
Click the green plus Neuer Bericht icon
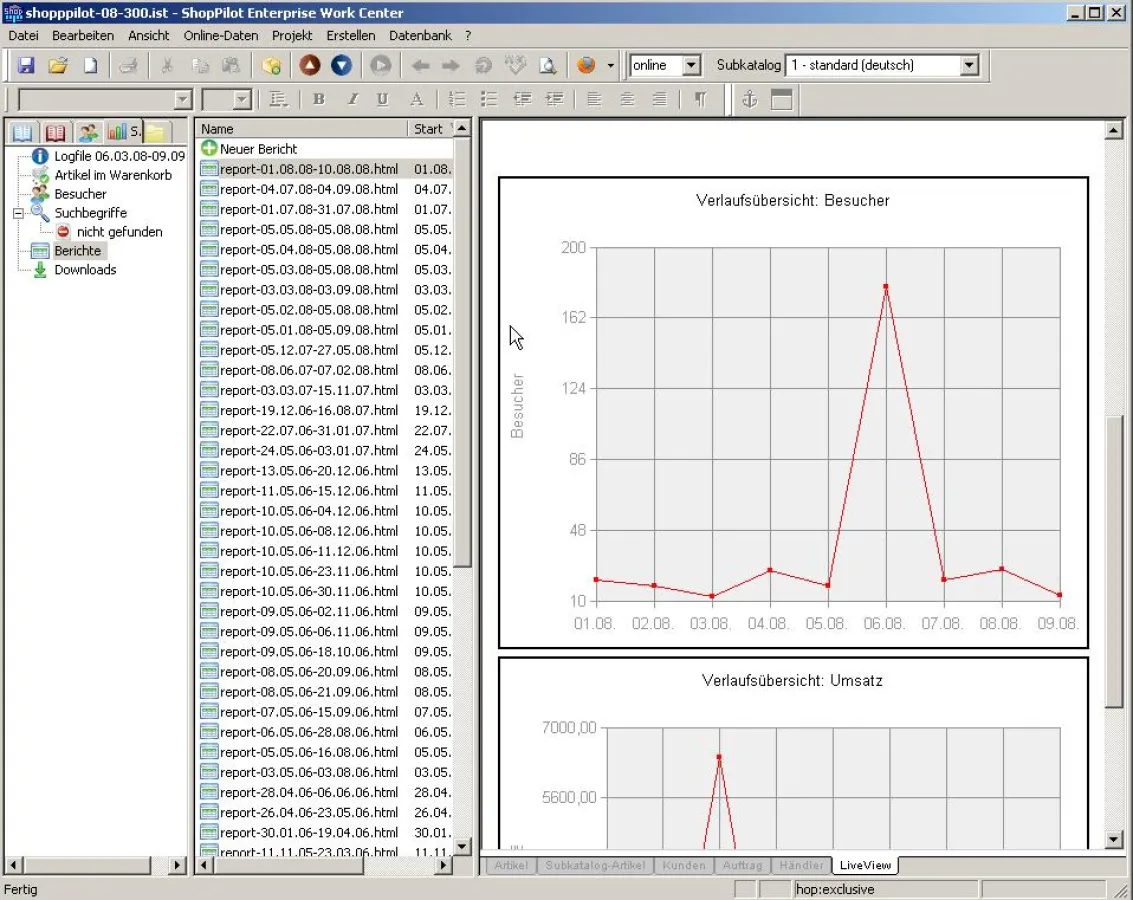click(x=209, y=149)
